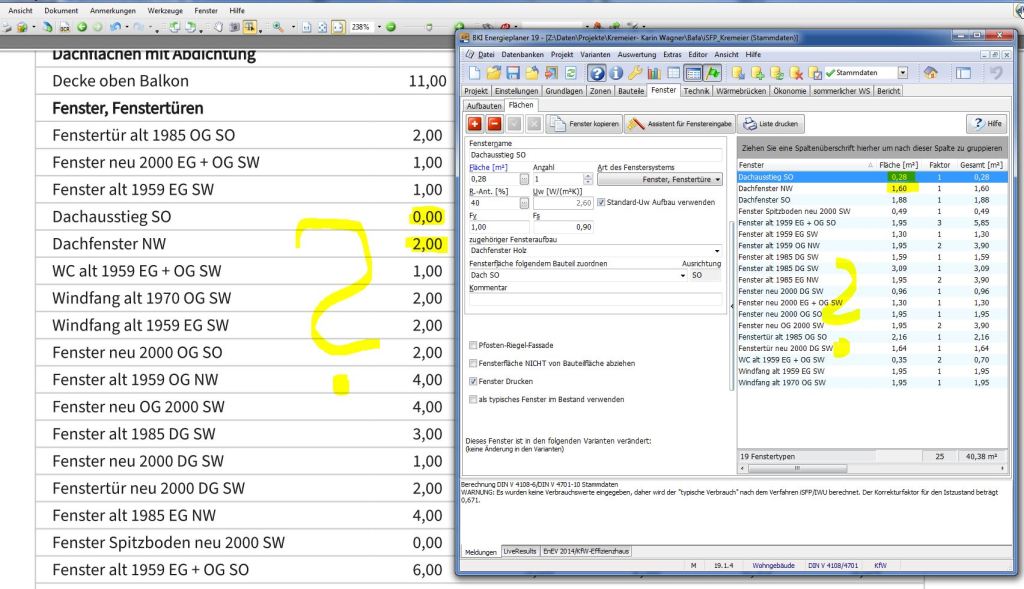Image resolution: width=1024 pixels, height=589 pixels.
Task: Click the Fenstername input field
Action: pos(594,155)
